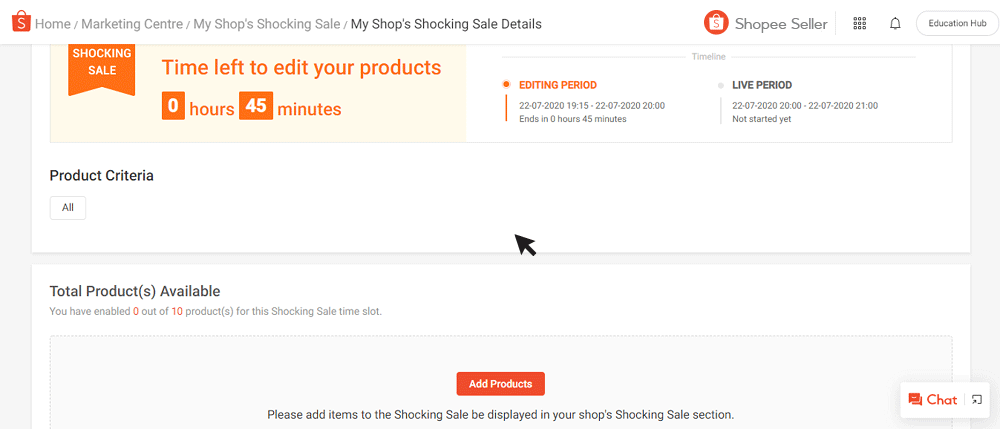Click the Editing Period heading
The image size is (1000, 429).
coord(558,86)
